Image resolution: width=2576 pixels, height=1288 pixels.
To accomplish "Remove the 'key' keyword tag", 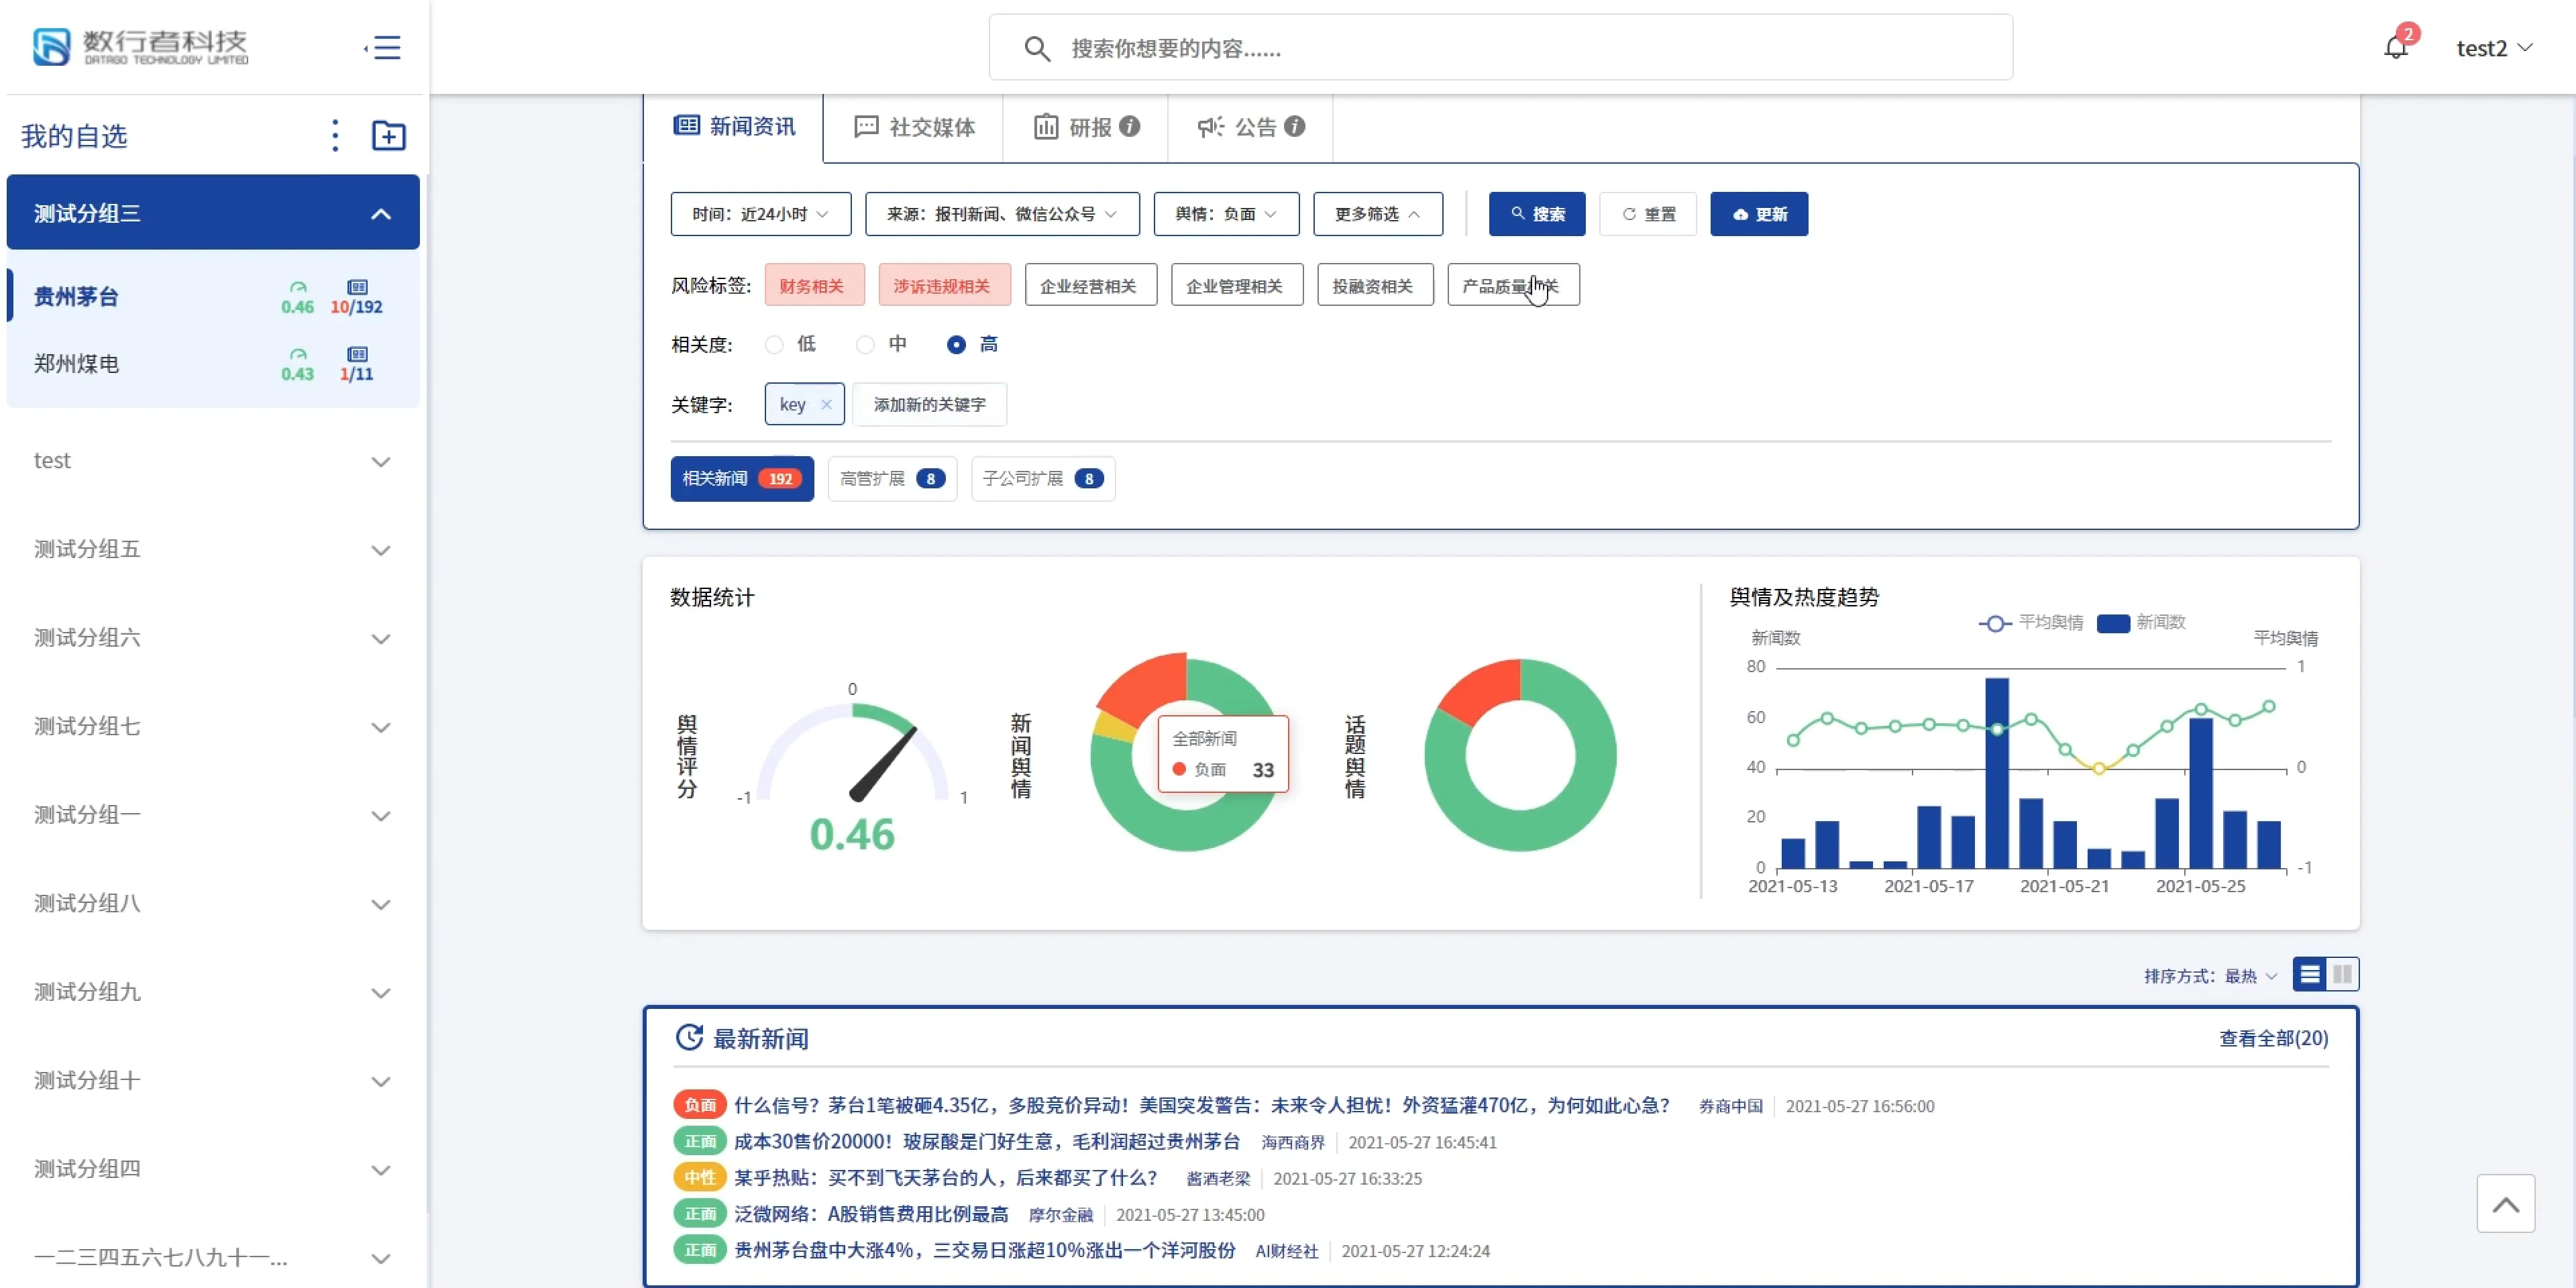I will coord(826,404).
